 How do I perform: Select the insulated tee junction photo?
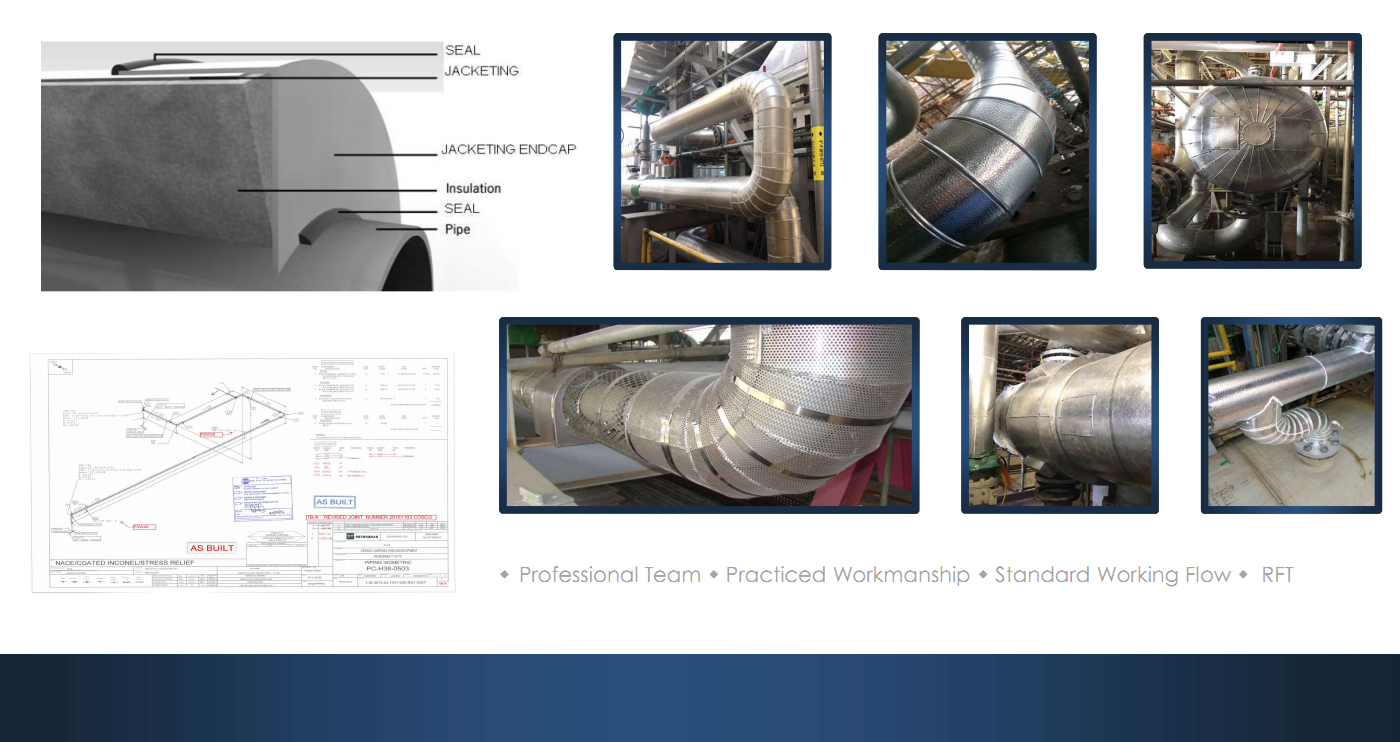pyautogui.click(x=1059, y=416)
